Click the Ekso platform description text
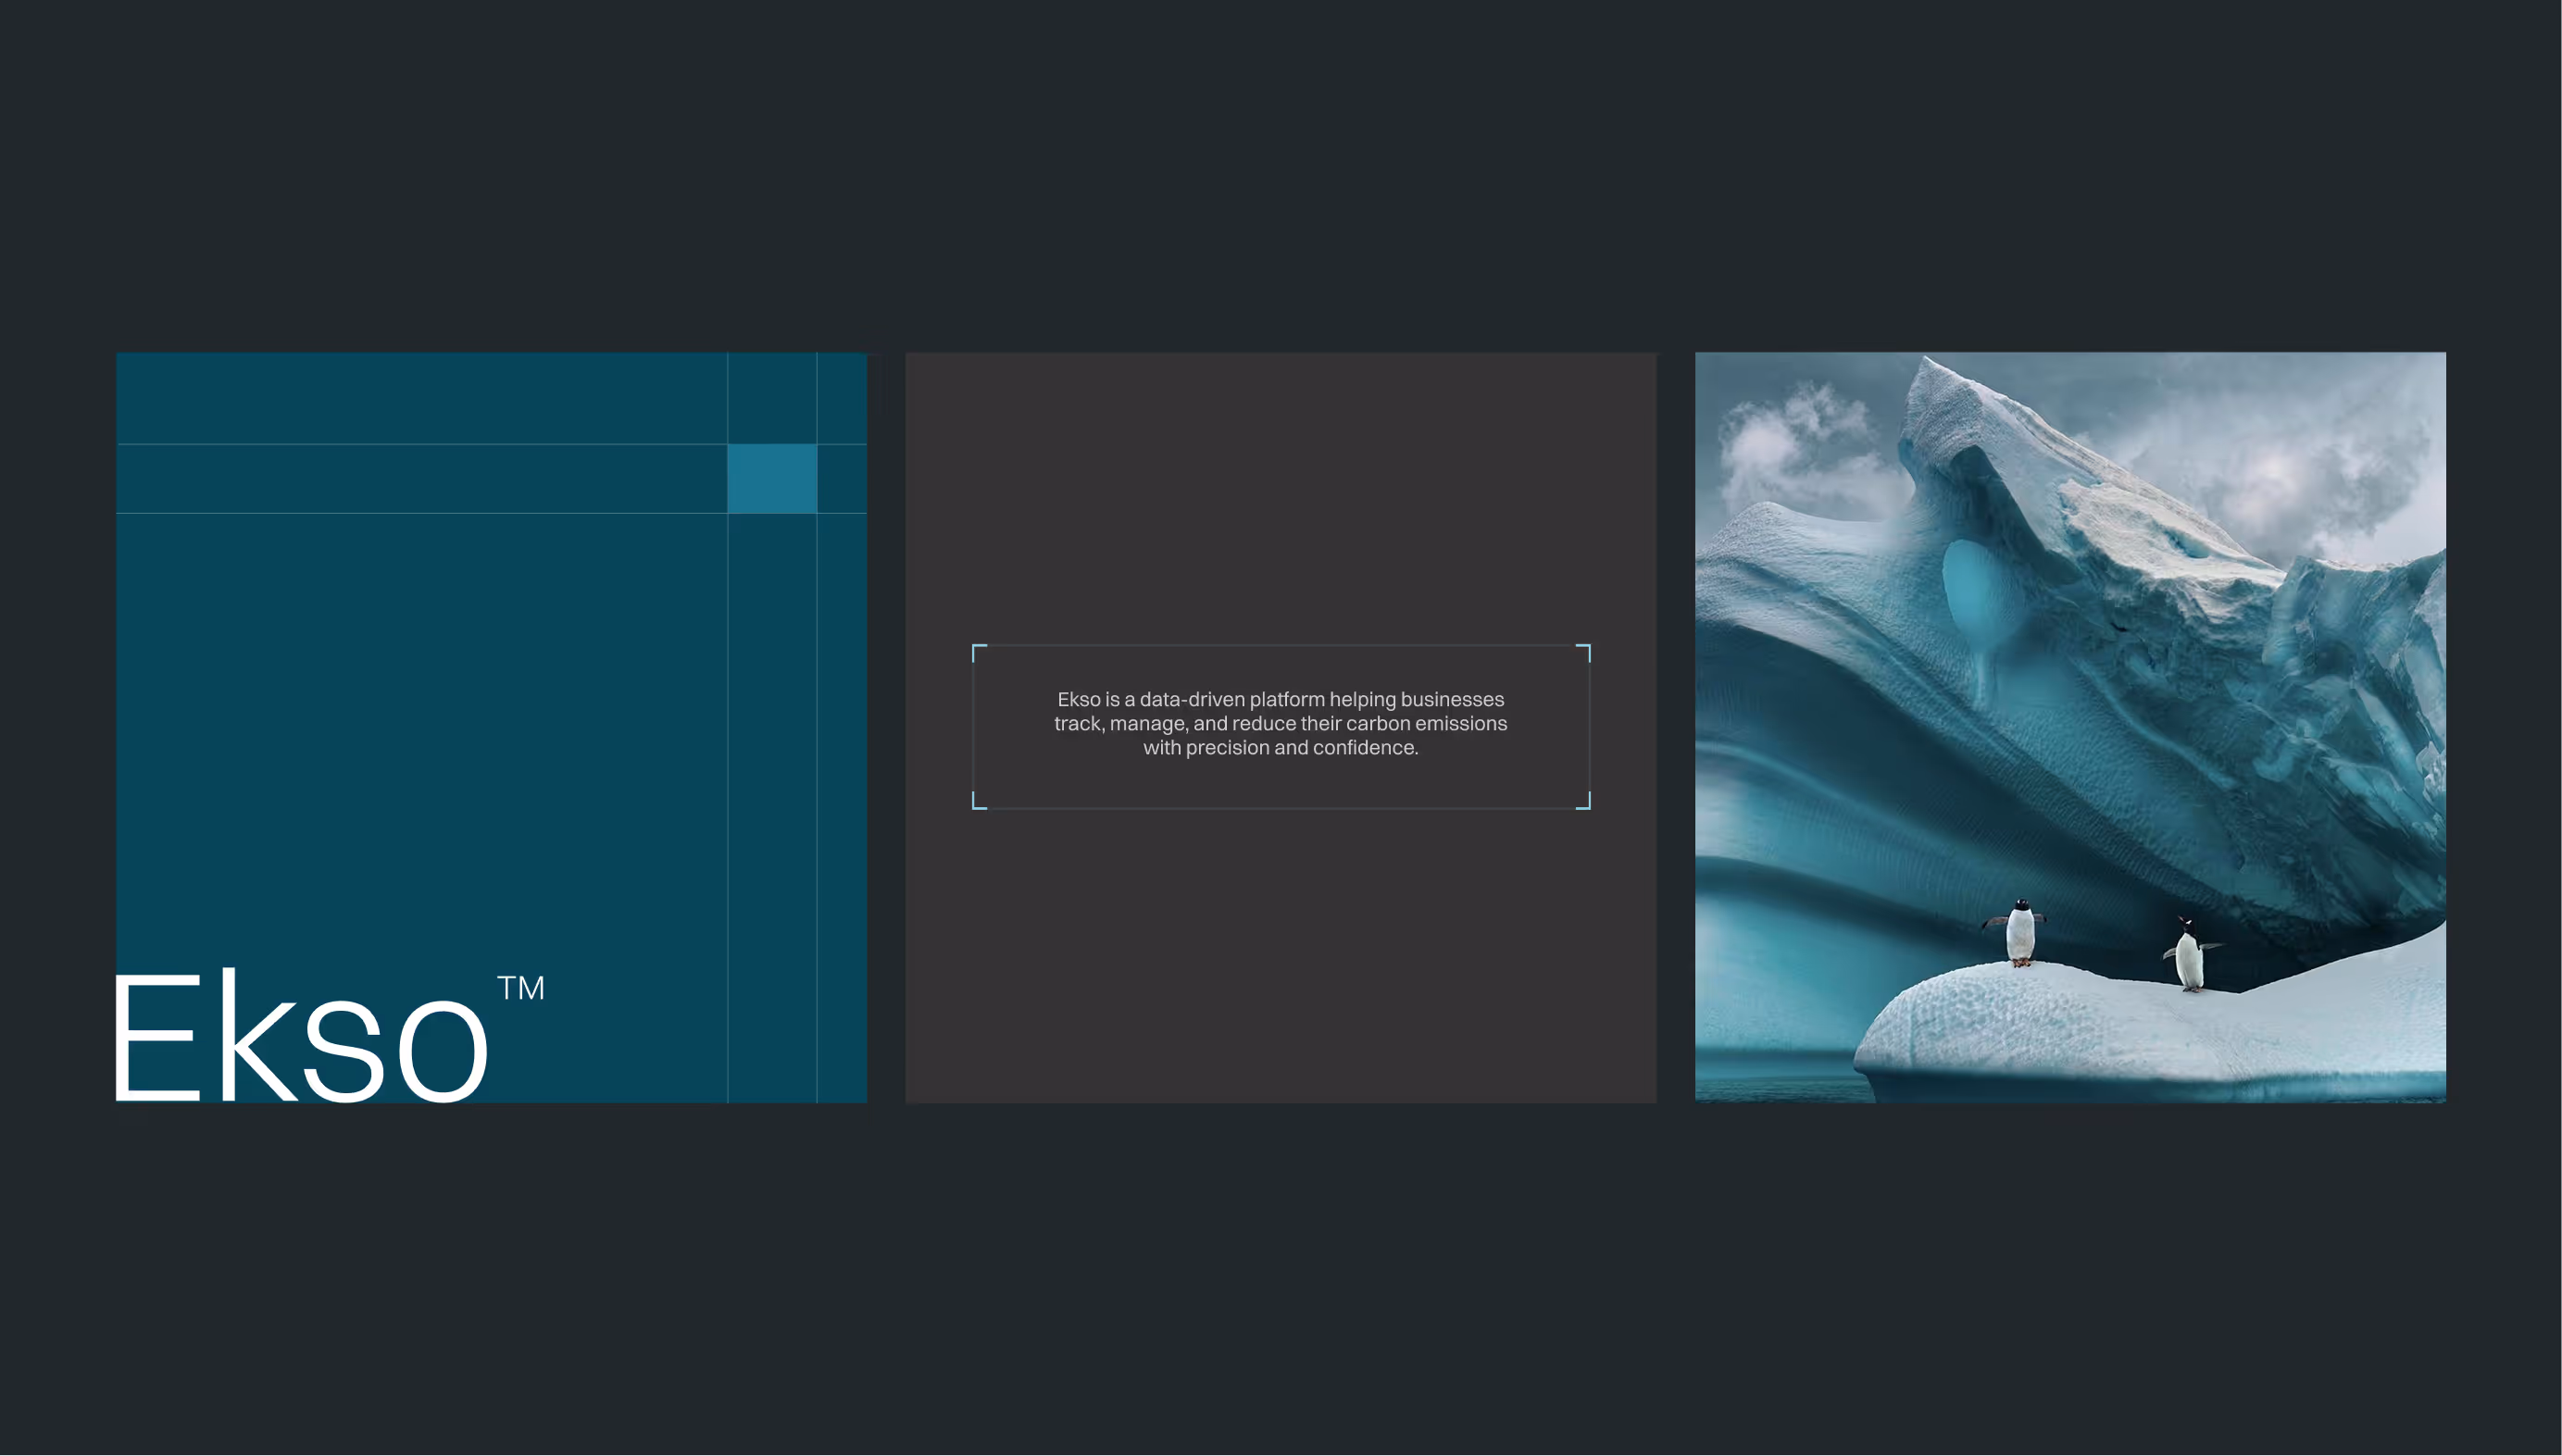 coord(1280,723)
